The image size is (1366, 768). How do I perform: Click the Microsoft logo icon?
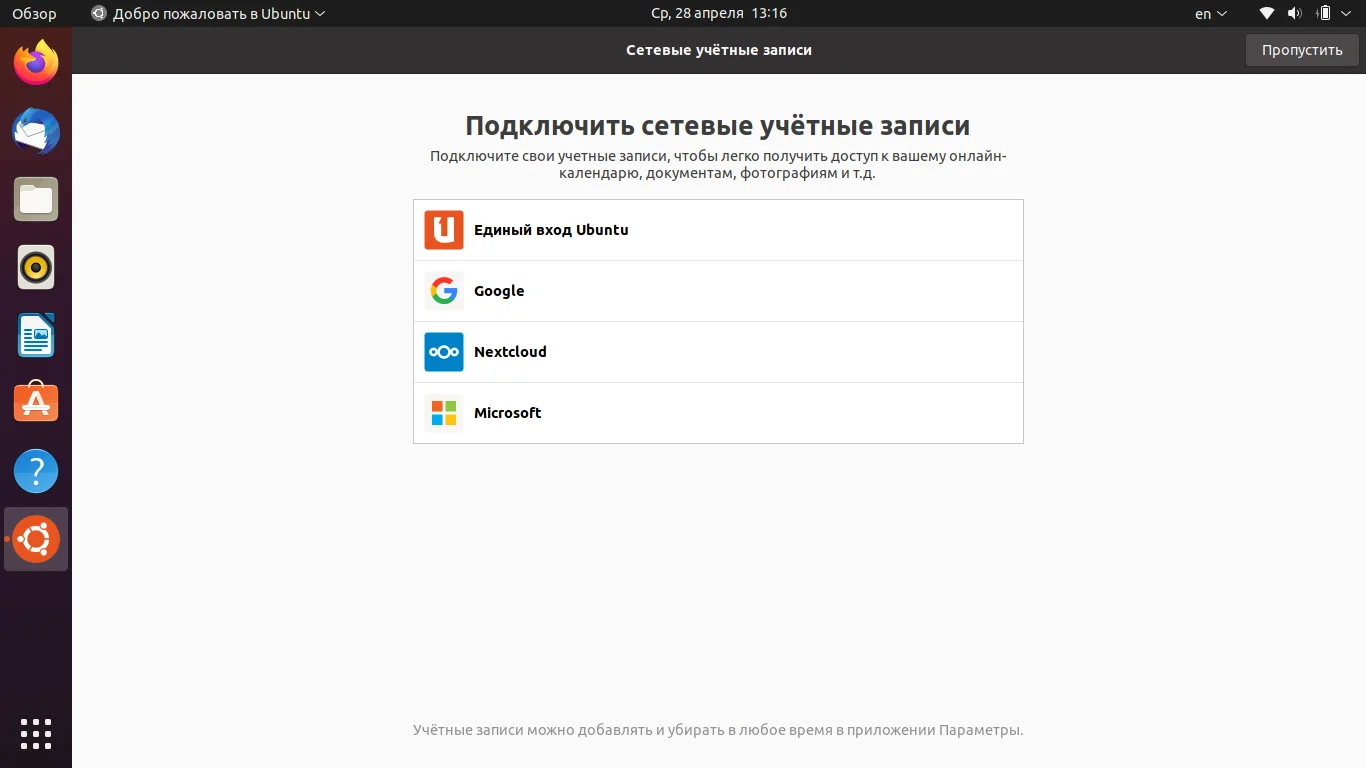pos(443,412)
